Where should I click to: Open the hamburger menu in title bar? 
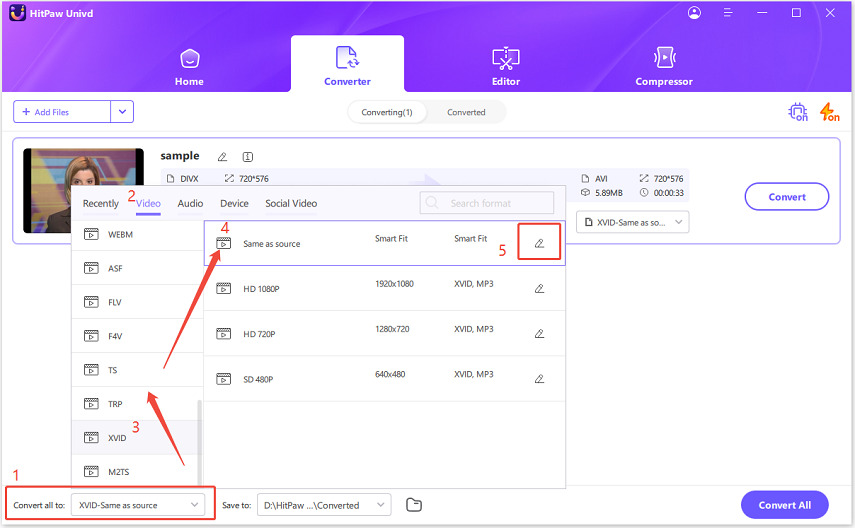tap(728, 13)
